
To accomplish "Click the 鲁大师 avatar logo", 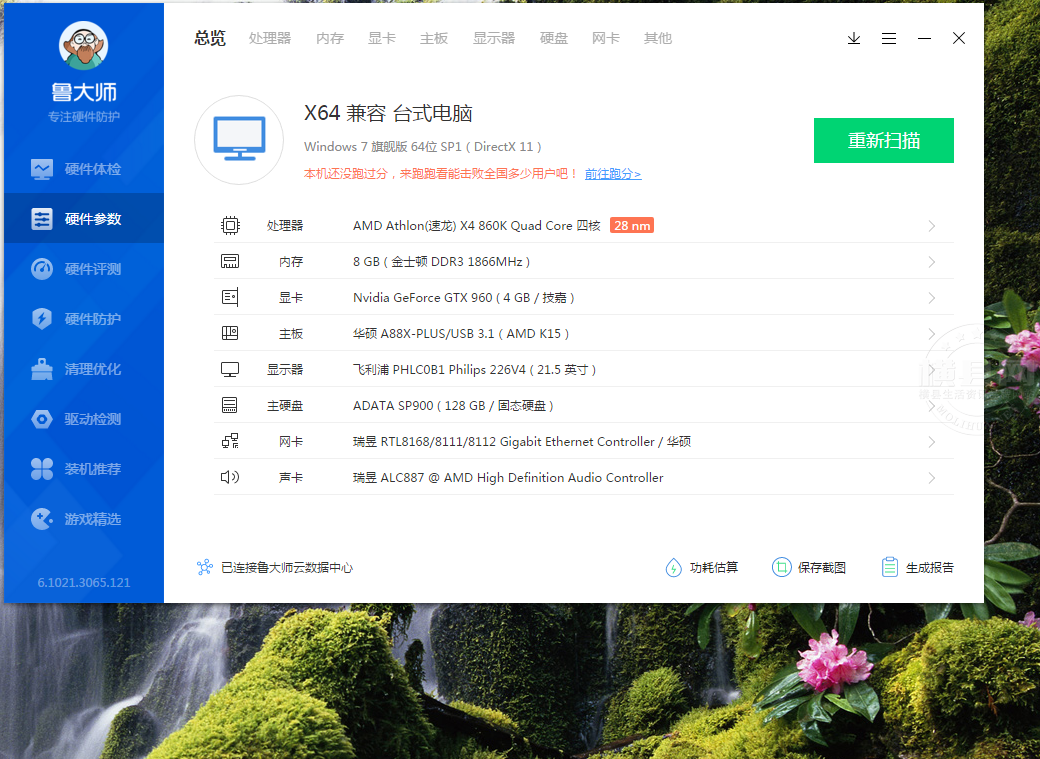I will 84,45.
